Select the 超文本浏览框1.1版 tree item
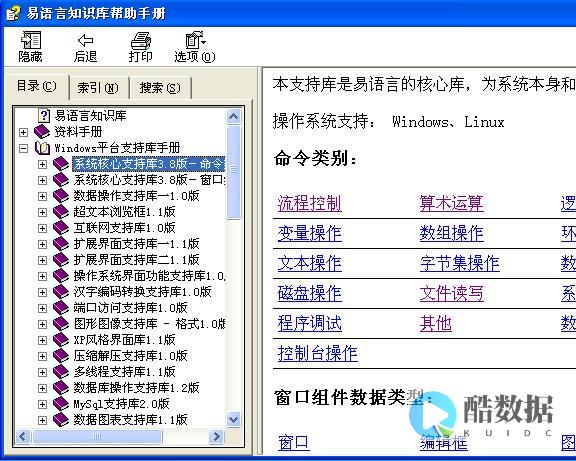The height and width of the screenshot is (461, 576). pyautogui.click(x=124, y=212)
